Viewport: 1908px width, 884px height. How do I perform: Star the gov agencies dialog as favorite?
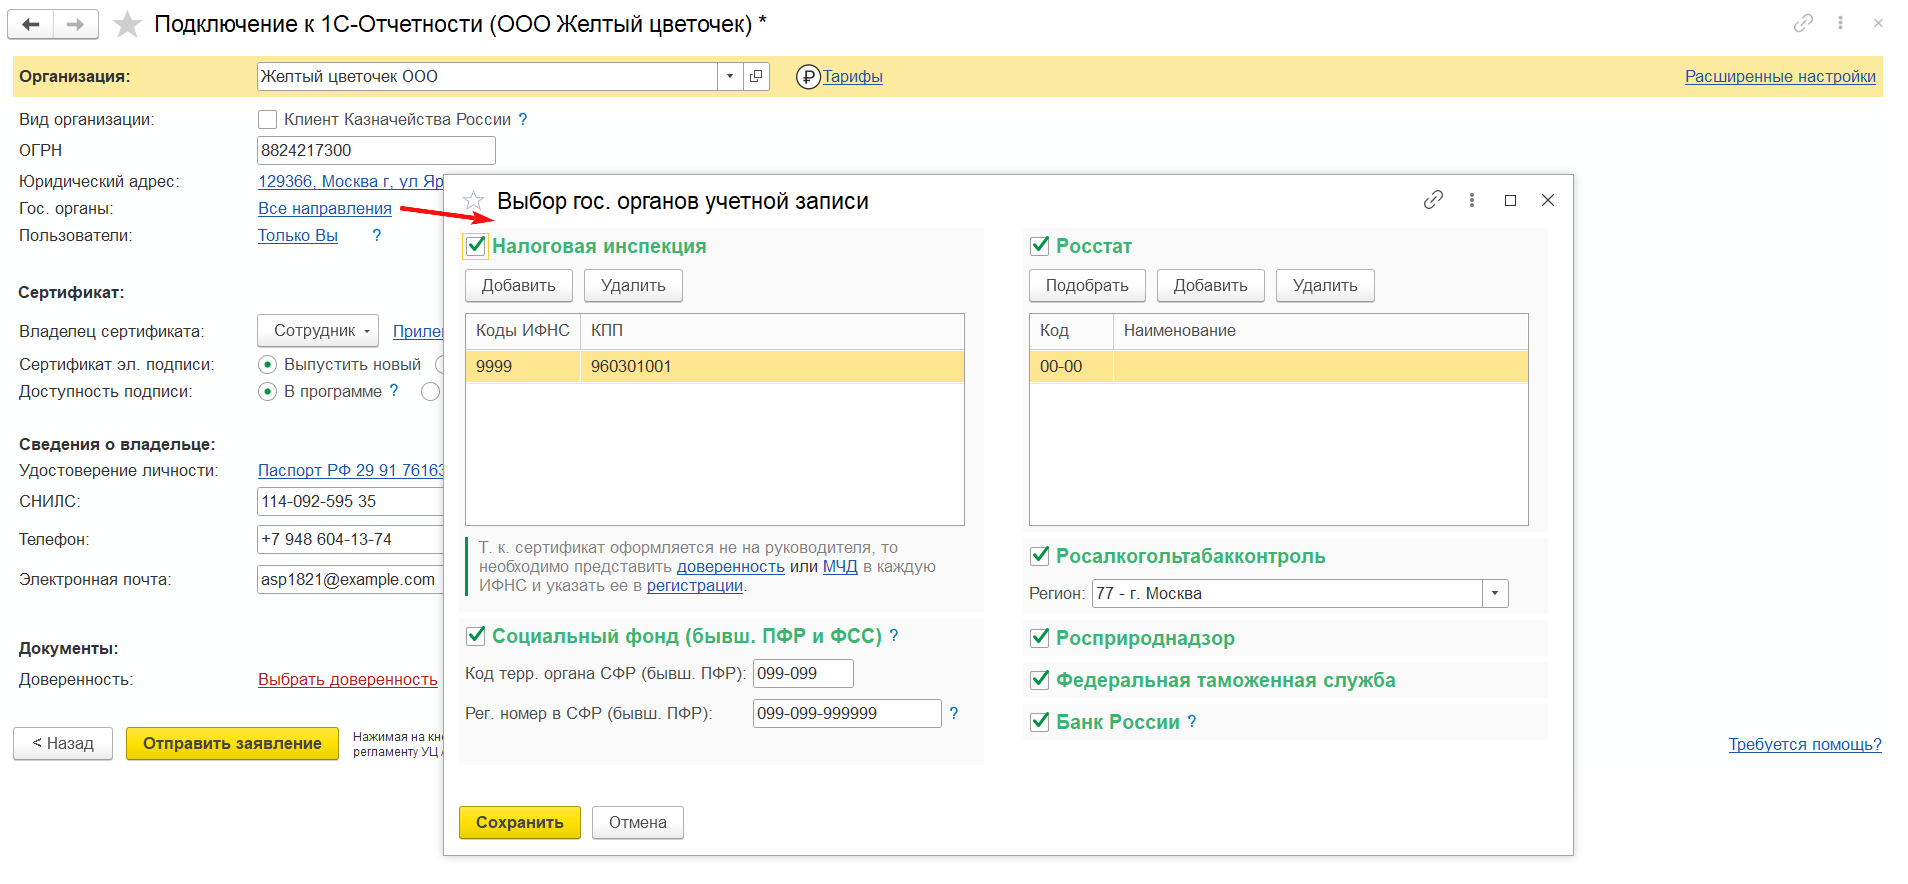point(474,201)
